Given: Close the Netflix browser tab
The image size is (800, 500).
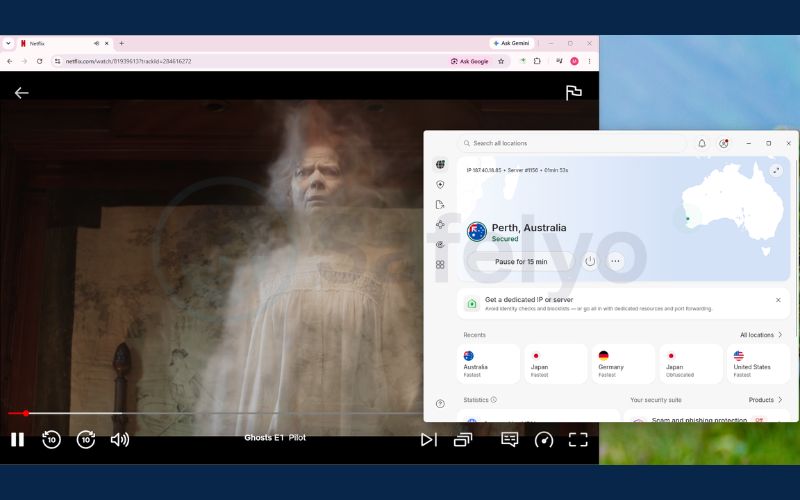Looking at the screenshot, I should pyautogui.click(x=107, y=43).
